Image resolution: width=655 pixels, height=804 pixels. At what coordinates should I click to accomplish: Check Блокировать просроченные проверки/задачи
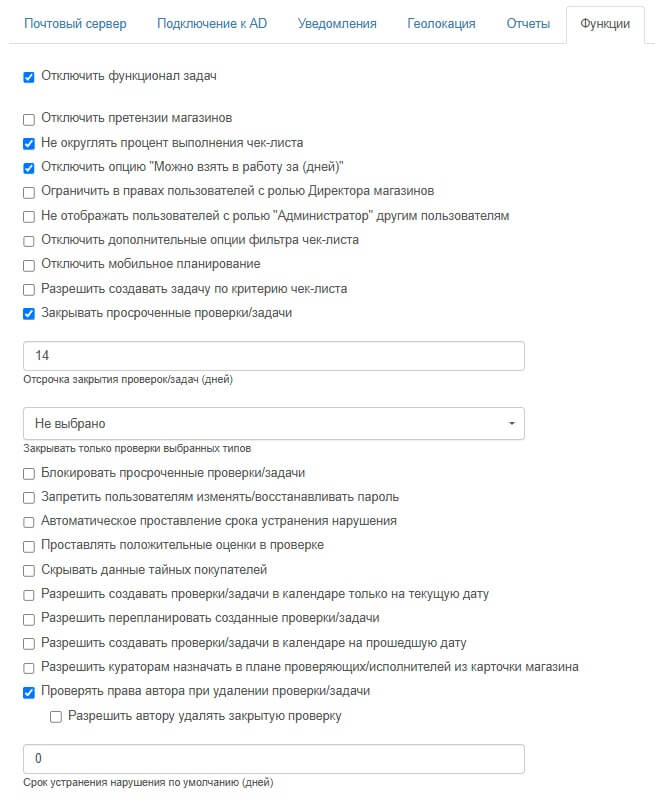click(x=29, y=473)
